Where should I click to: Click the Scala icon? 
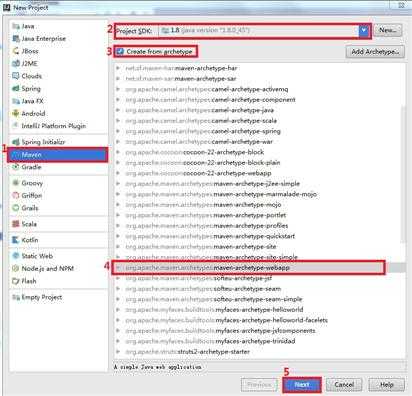coord(16,224)
